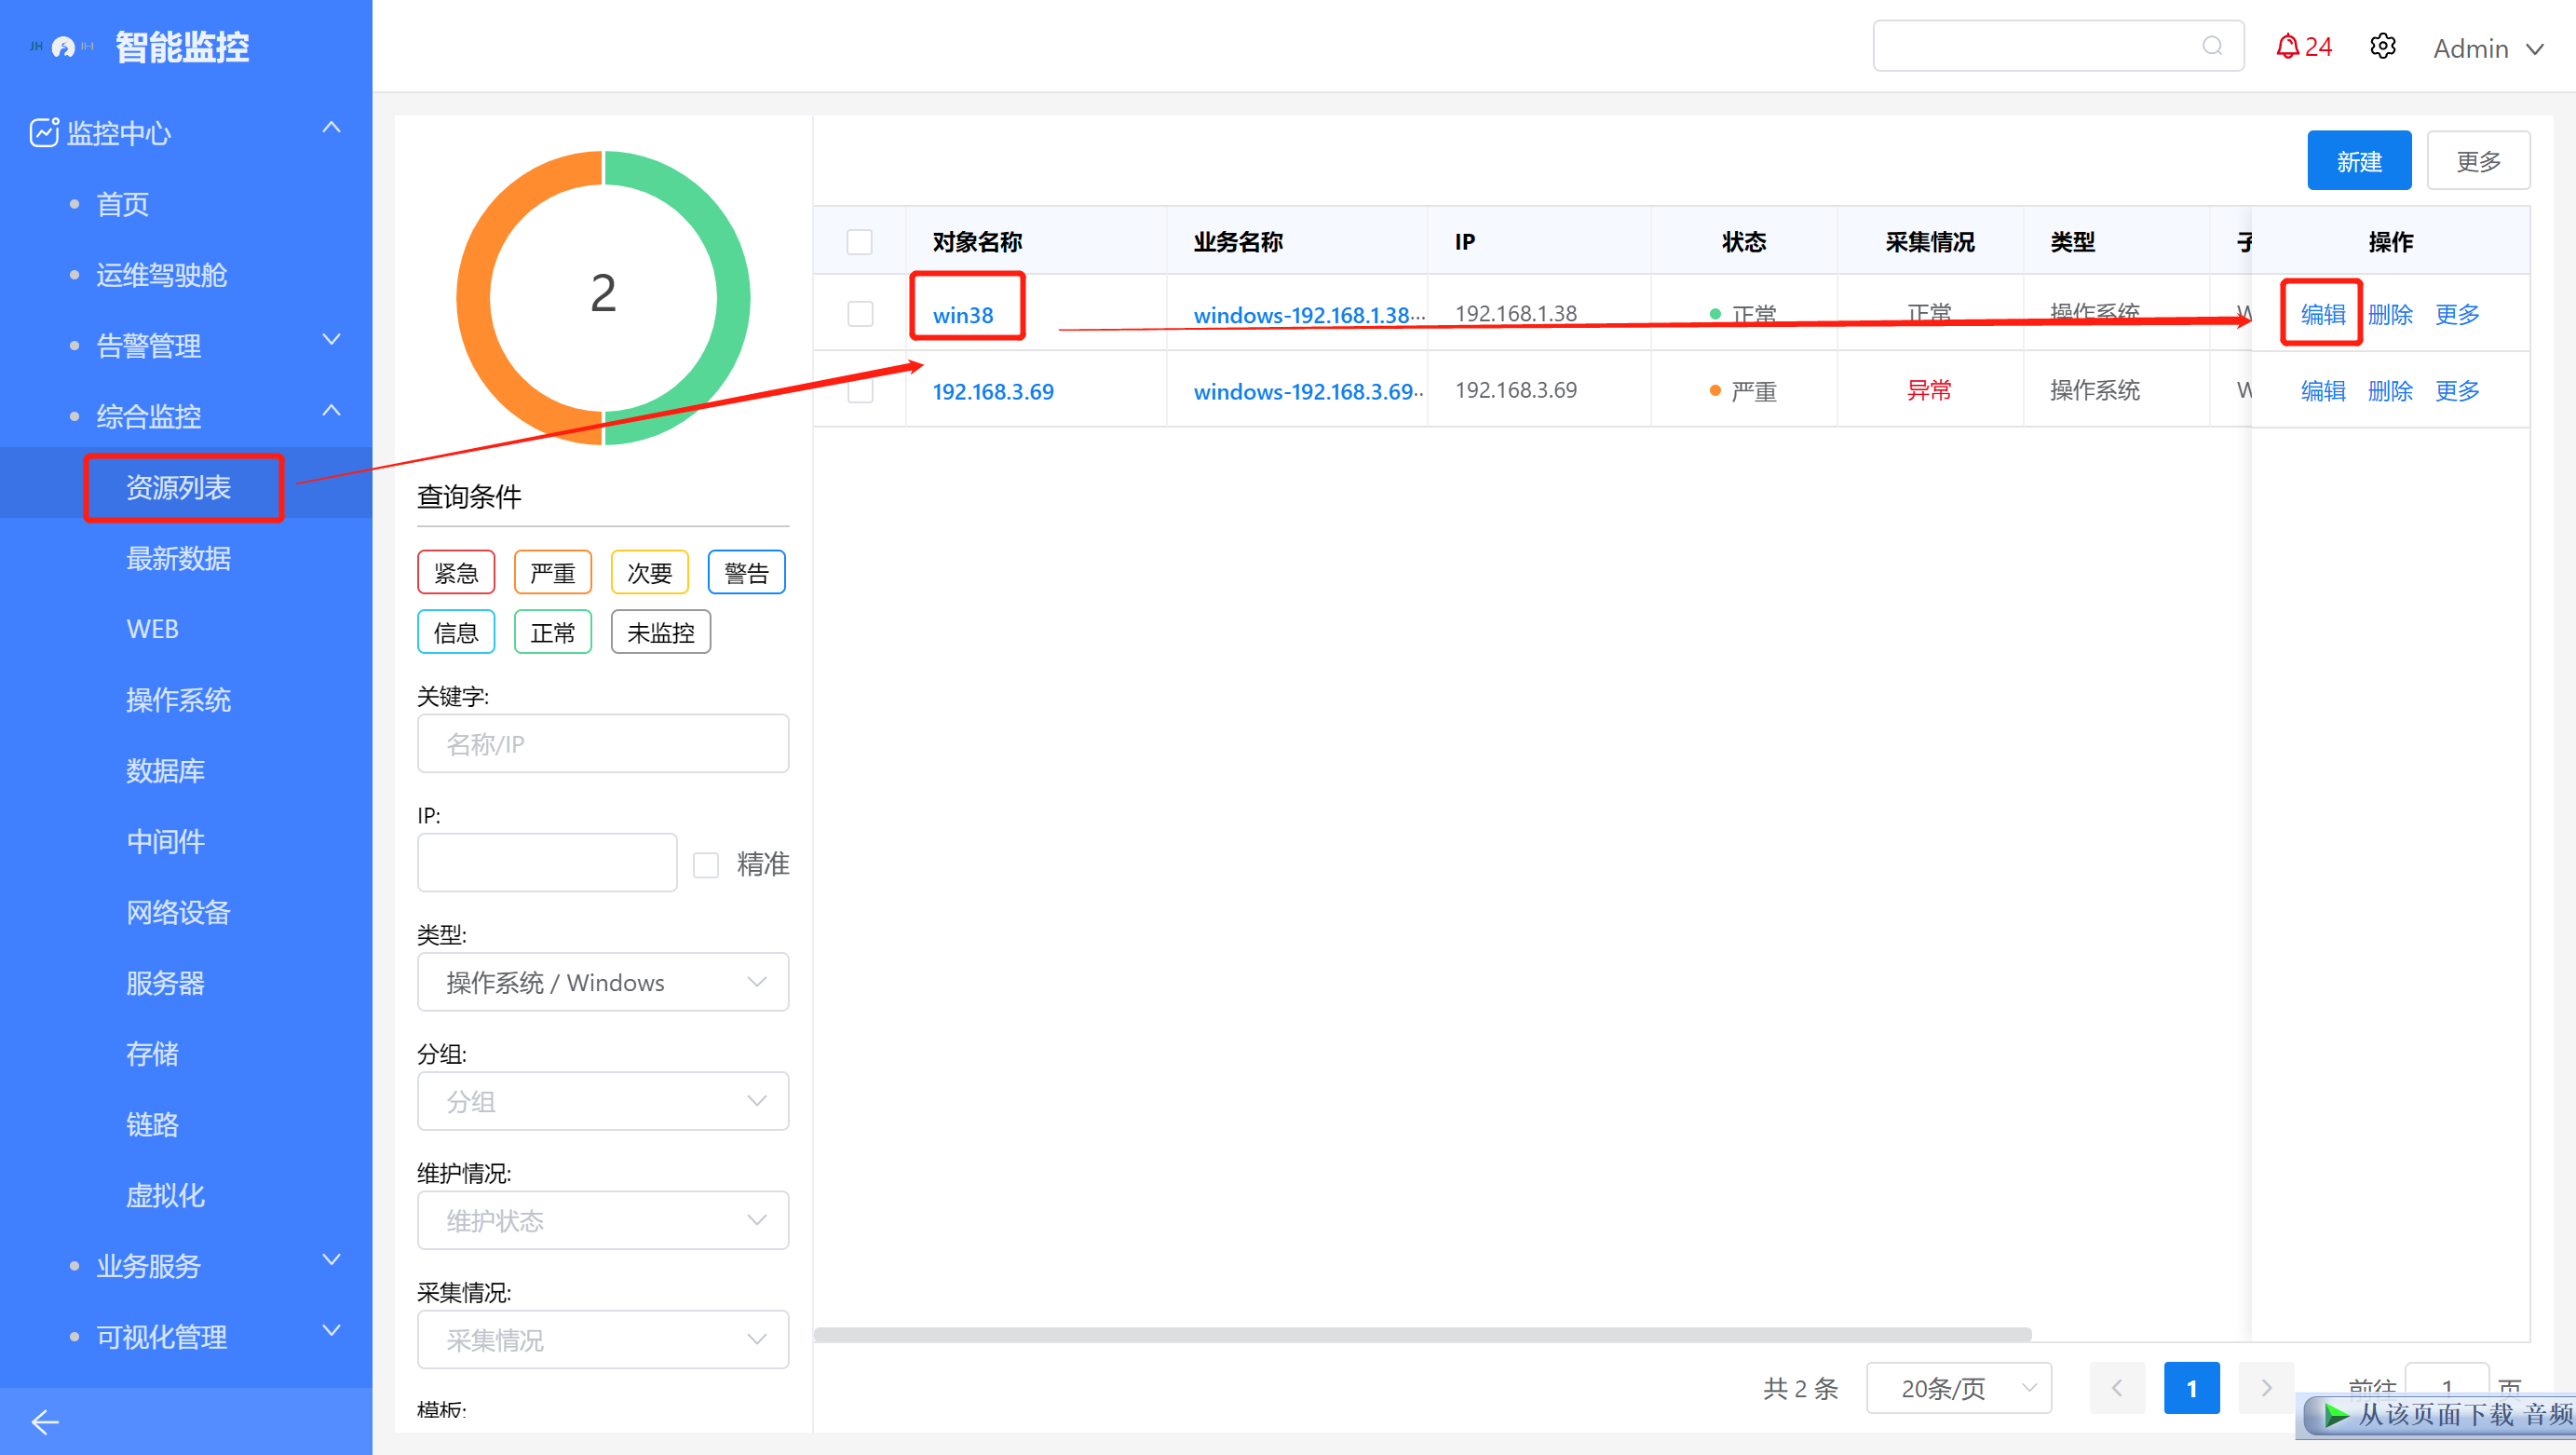Go to previous page arrow

coord(2117,1388)
